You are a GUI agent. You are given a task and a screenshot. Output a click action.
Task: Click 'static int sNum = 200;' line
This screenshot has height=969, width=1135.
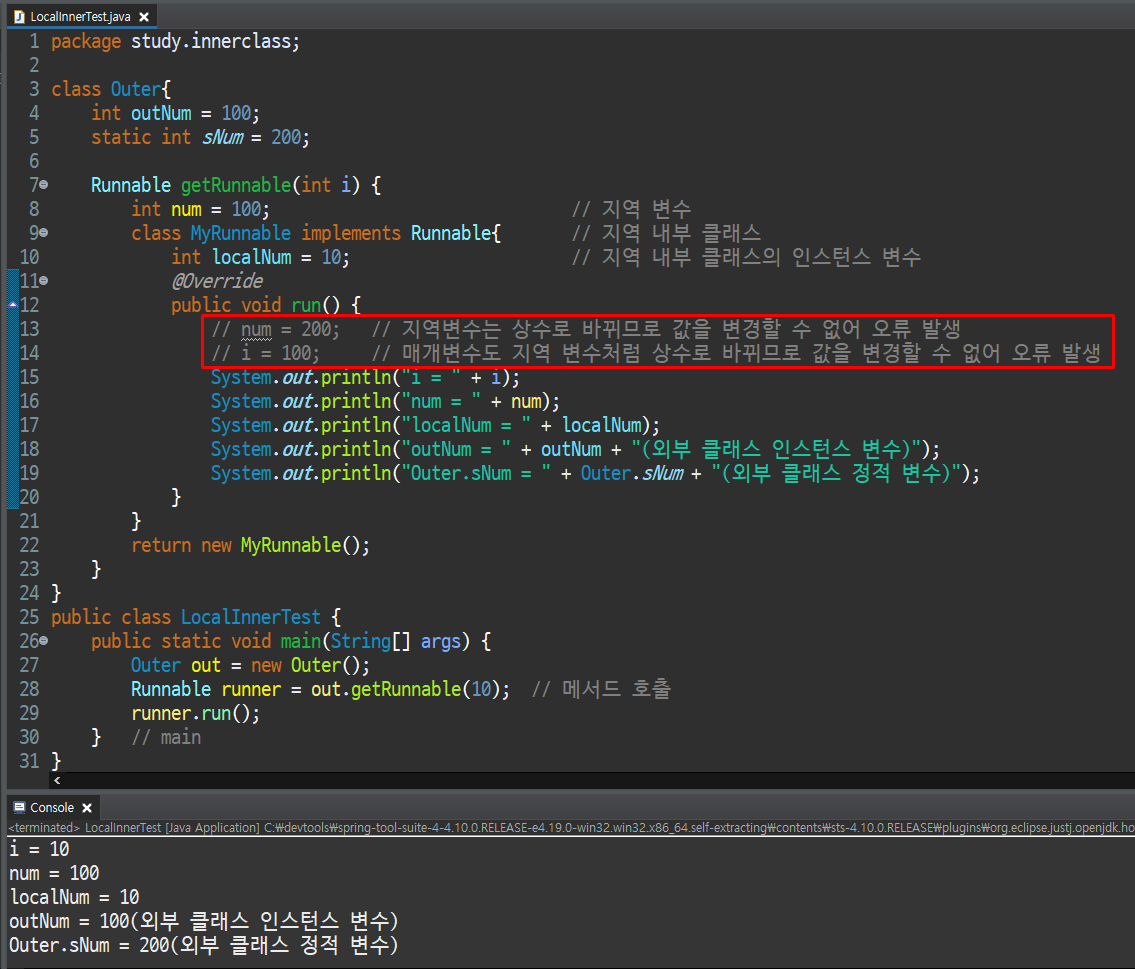tap(201, 137)
